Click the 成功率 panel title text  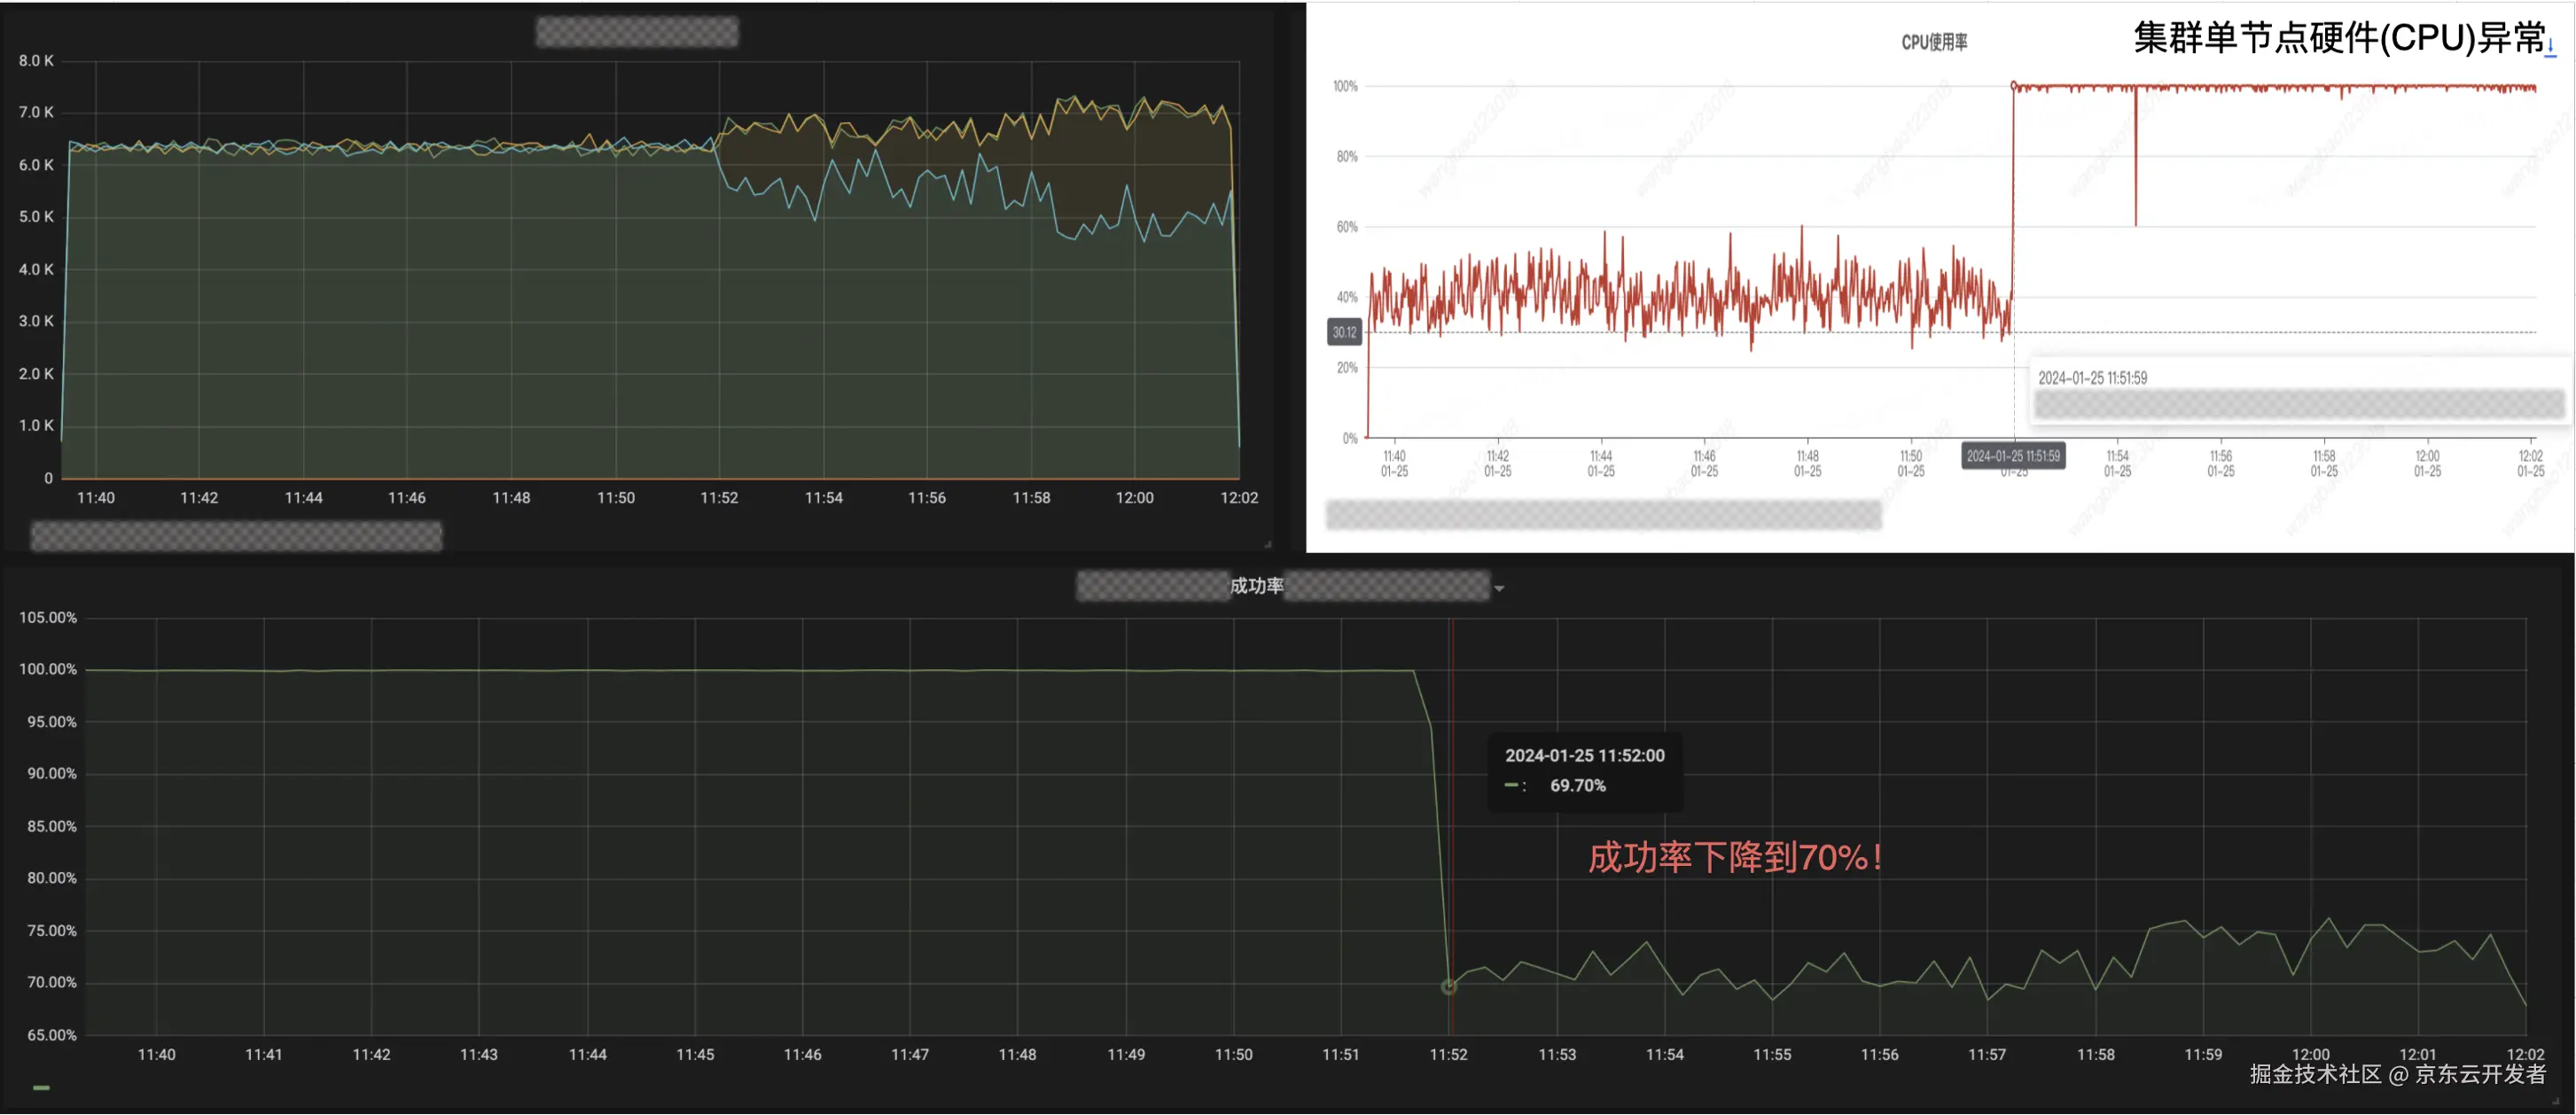(x=1256, y=586)
